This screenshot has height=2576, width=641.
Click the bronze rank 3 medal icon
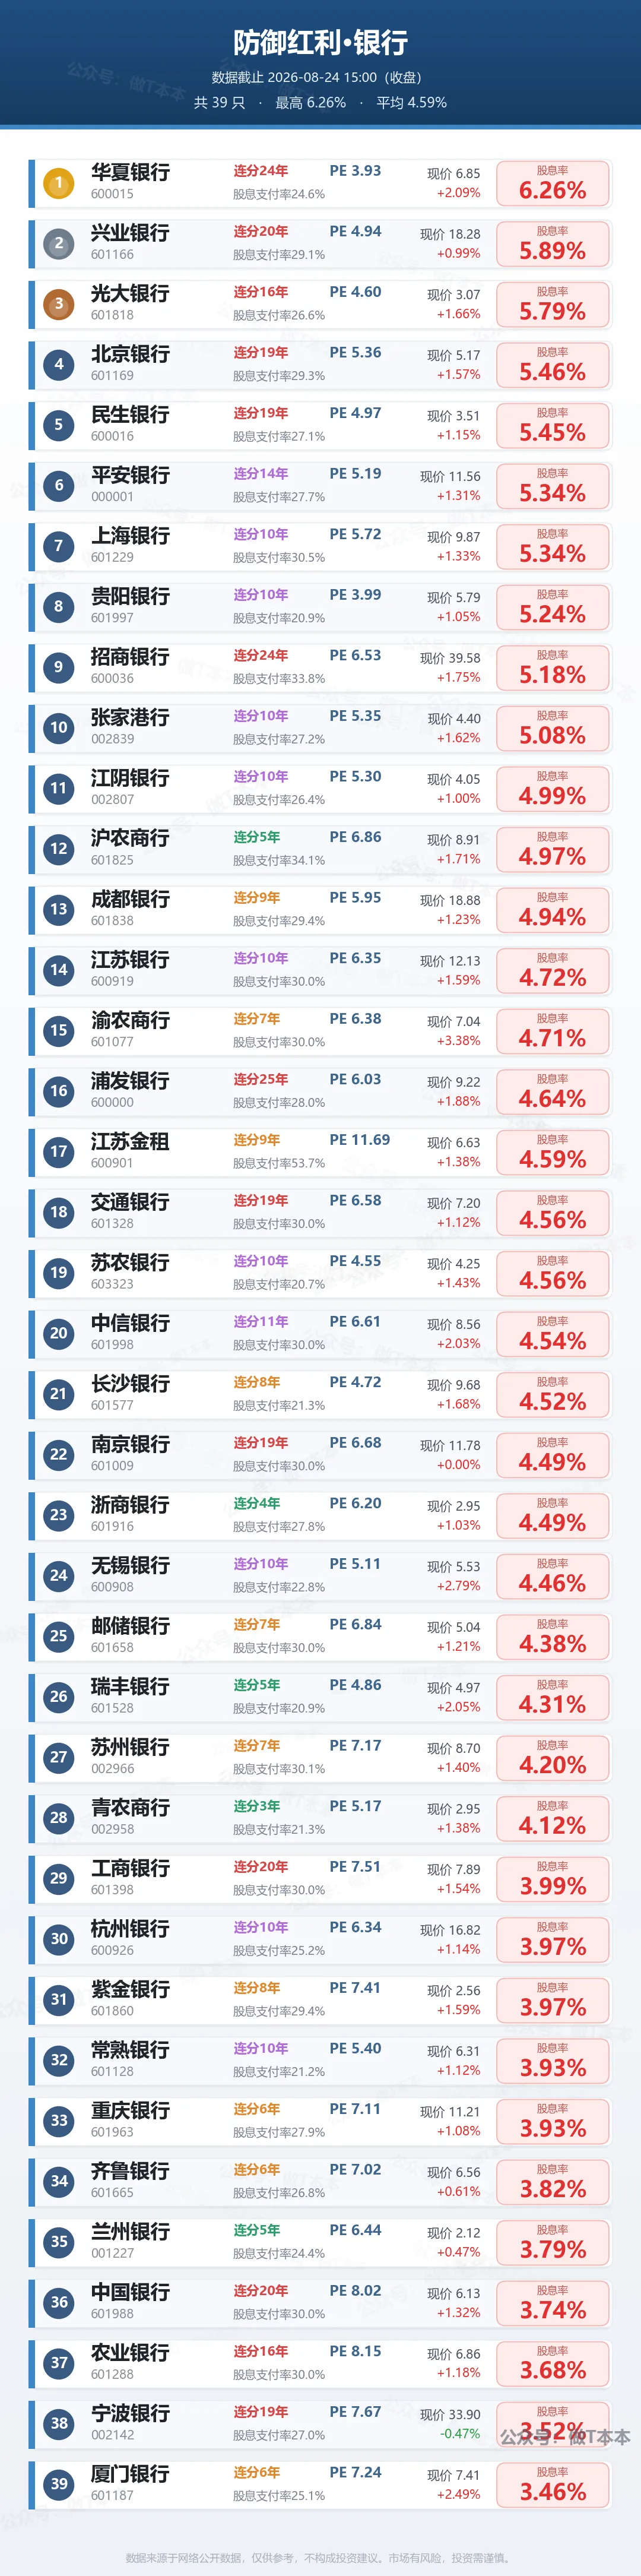[59, 304]
